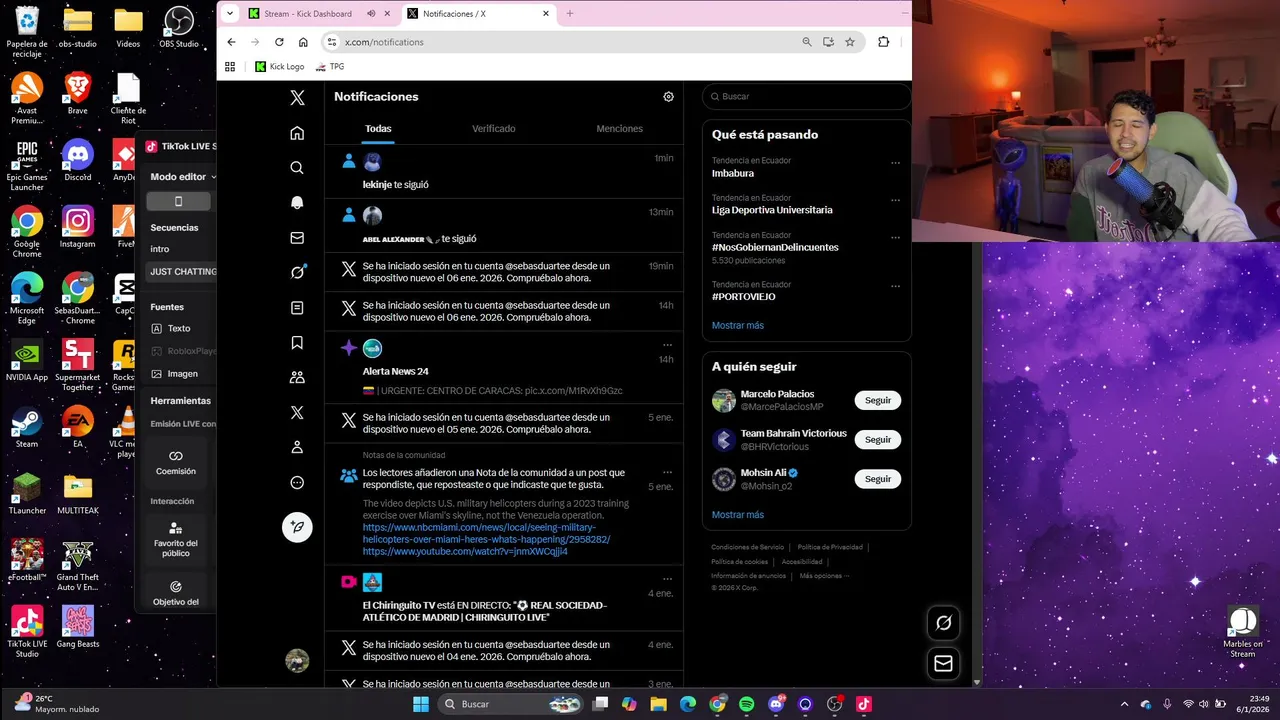Open Profile person icon in the X sidebar
The width and height of the screenshot is (1280, 720).
[x=297, y=447]
